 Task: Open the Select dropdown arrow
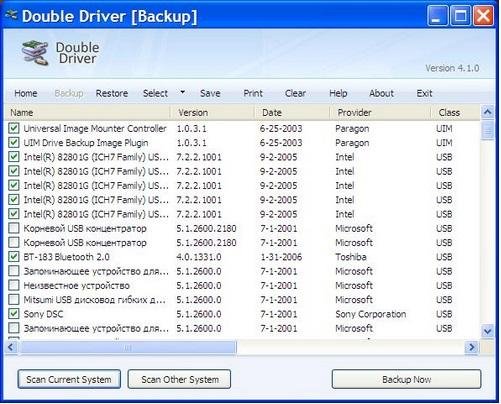pyautogui.click(x=182, y=92)
